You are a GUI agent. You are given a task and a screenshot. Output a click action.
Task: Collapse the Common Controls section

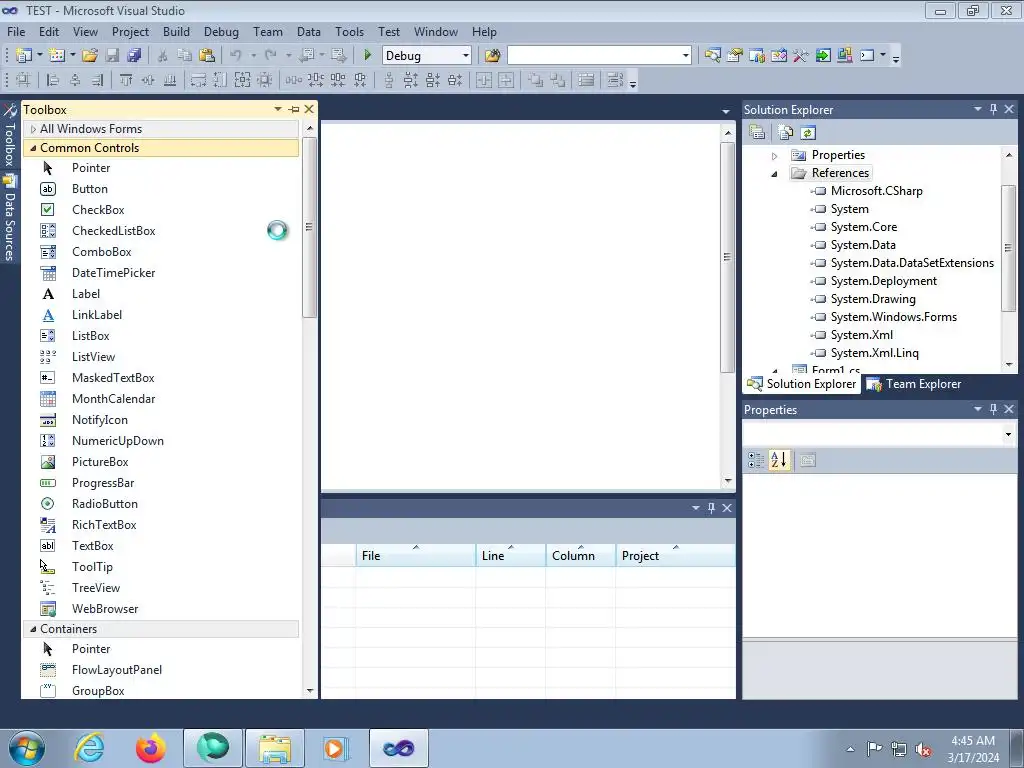(x=33, y=148)
